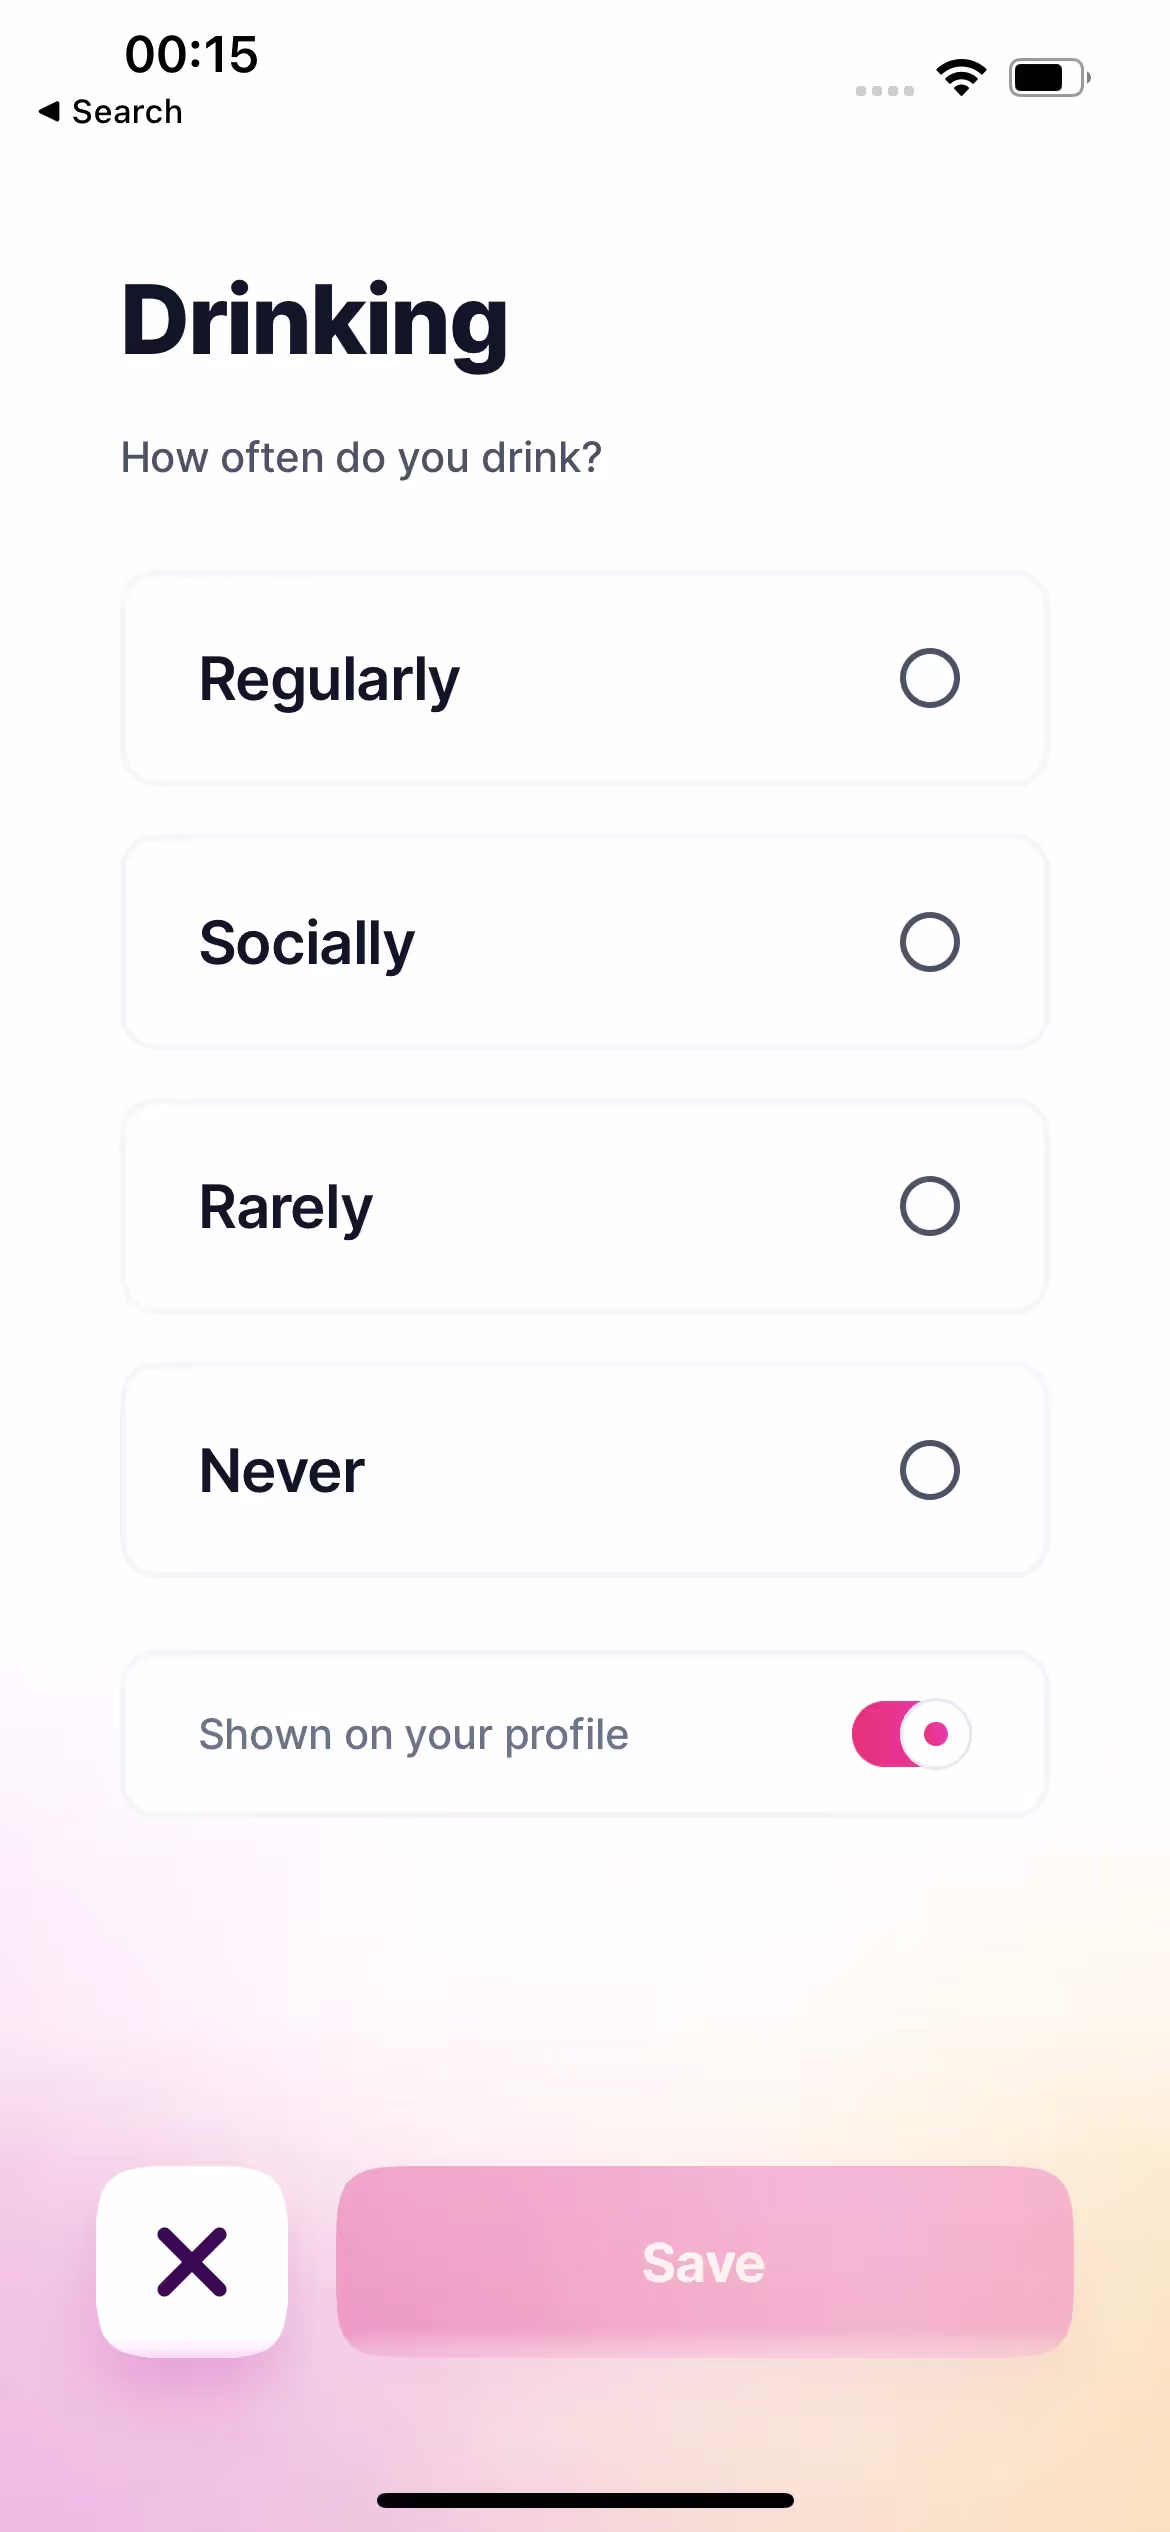Choose the Rarely option label

286,1209
